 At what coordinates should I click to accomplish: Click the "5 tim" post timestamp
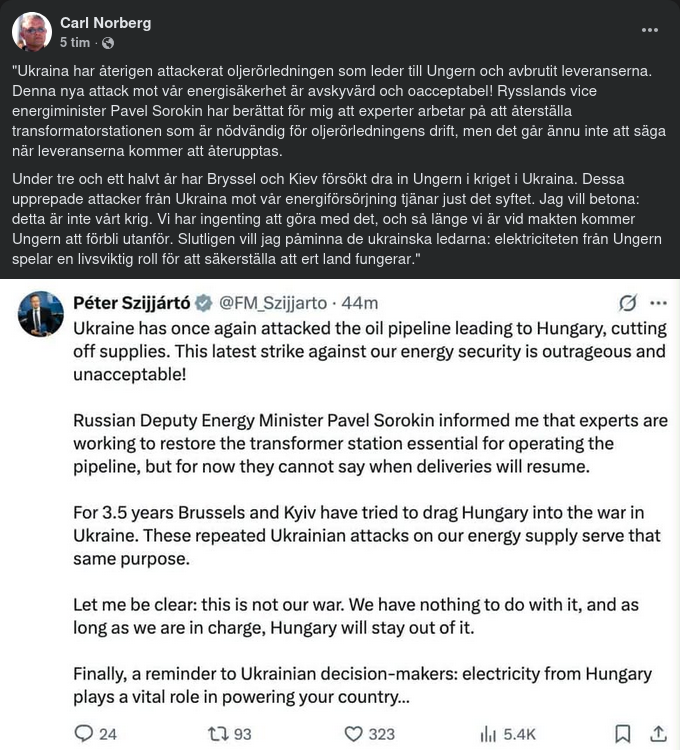(x=76, y=43)
